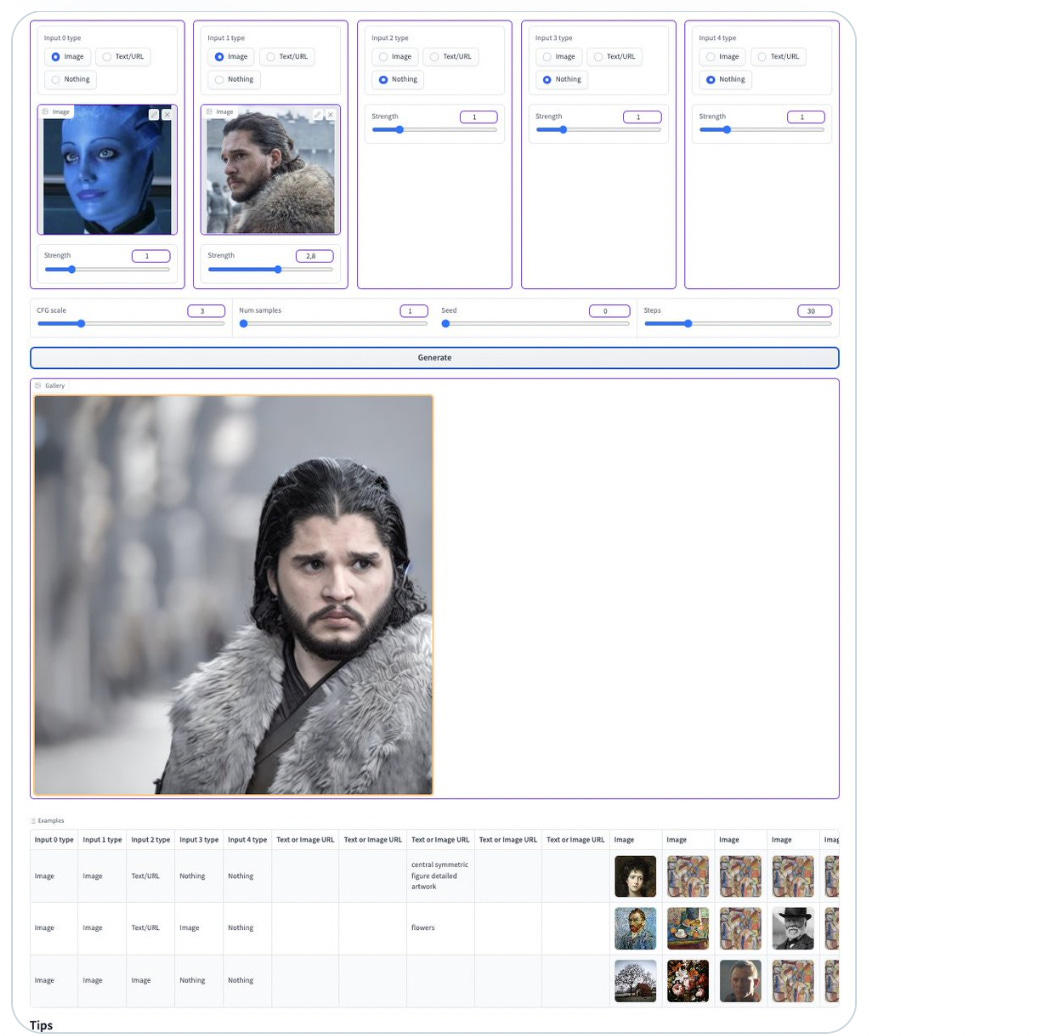Open the generated portrait in the Gallery

tap(233, 595)
